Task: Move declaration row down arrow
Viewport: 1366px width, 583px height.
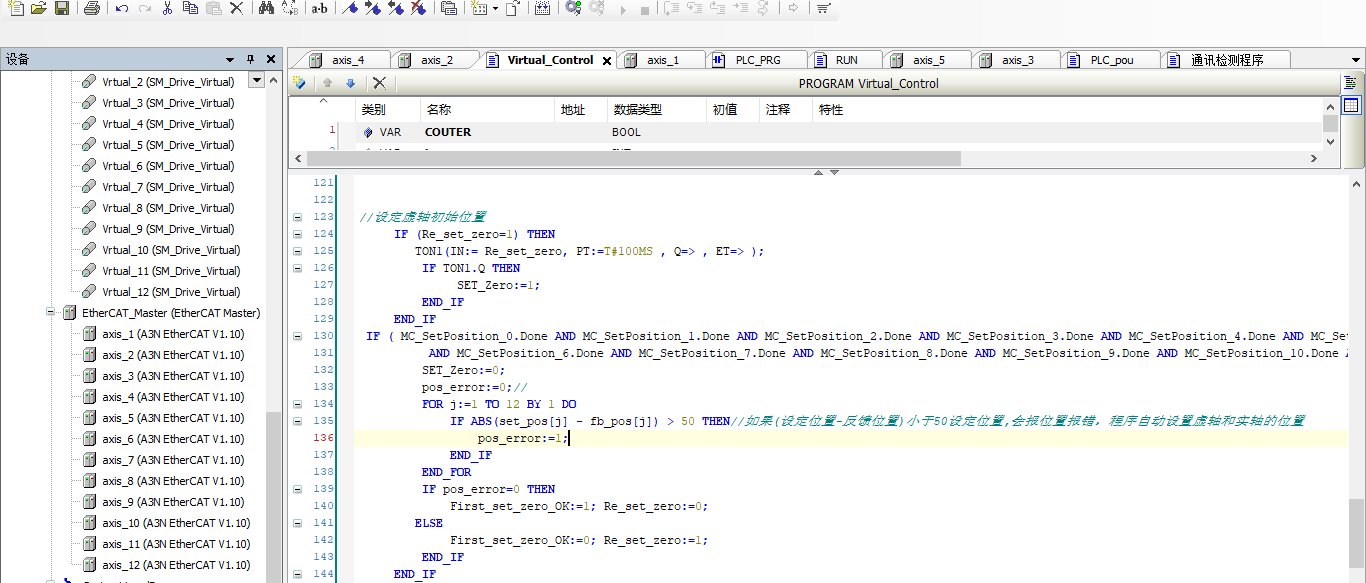Action: coord(350,83)
